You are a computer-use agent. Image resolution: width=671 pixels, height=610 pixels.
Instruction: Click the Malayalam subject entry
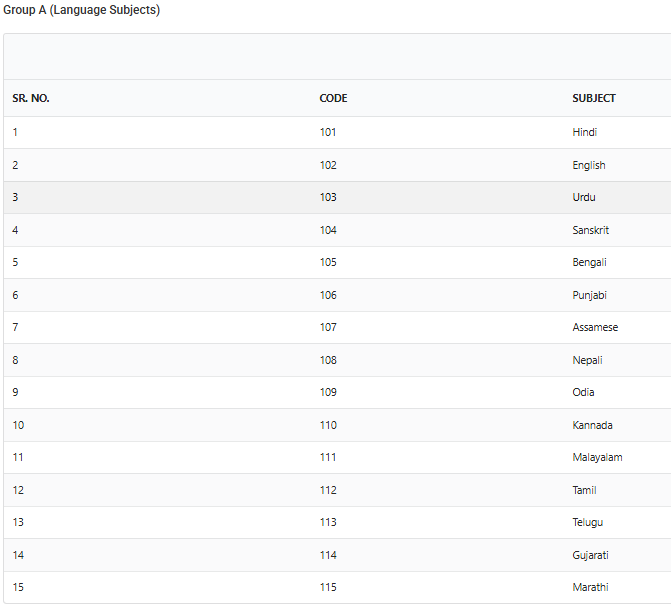(x=597, y=458)
